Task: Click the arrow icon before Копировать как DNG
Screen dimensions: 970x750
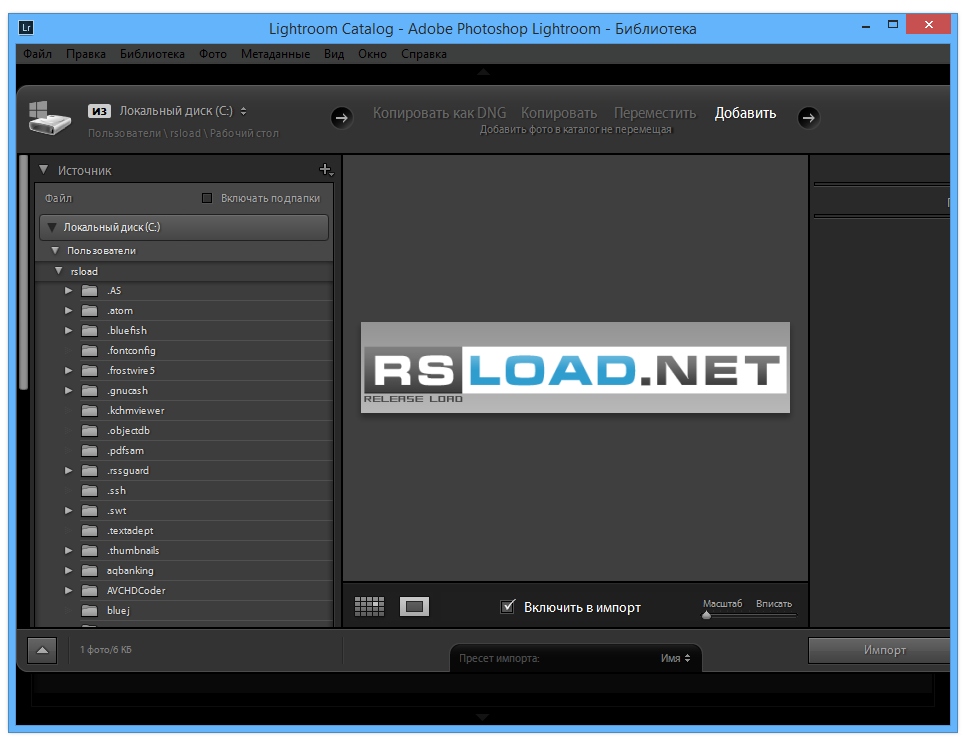Action: tap(341, 118)
